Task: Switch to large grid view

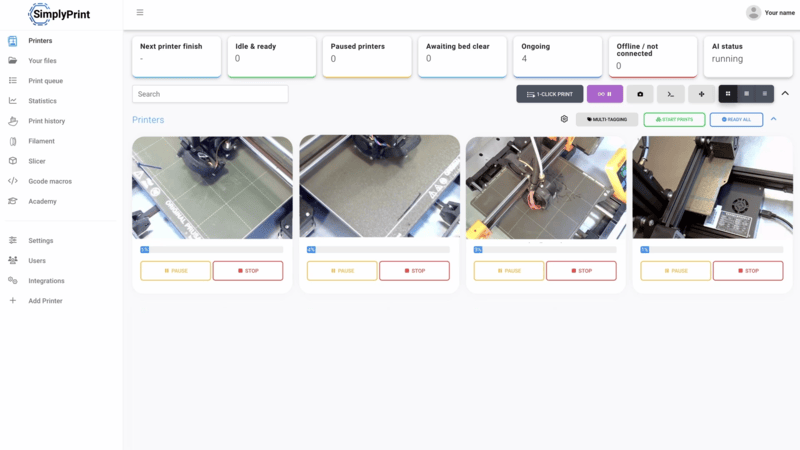Action: click(728, 94)
